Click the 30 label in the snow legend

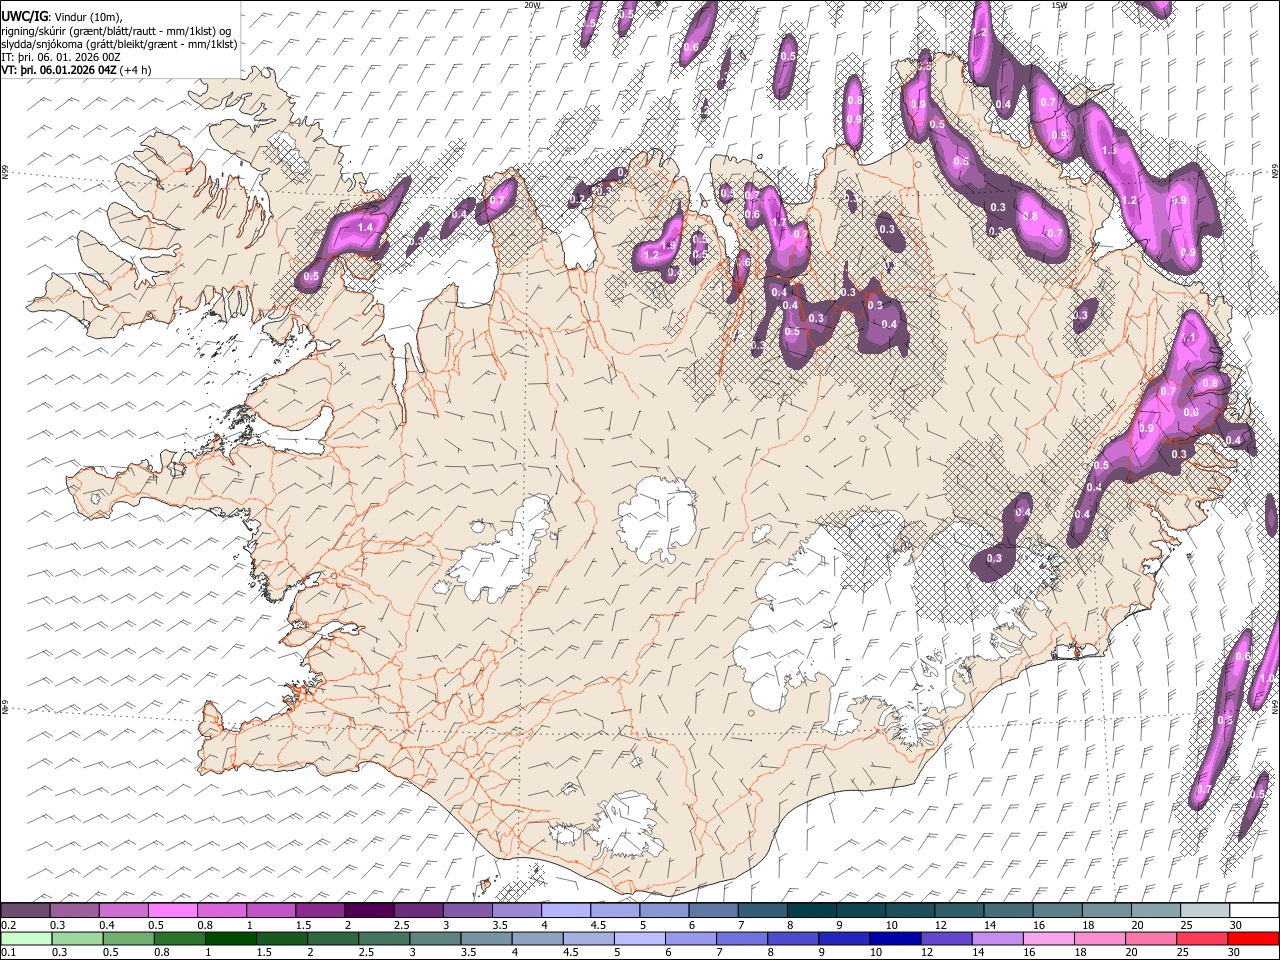(x=1236, y=926)
